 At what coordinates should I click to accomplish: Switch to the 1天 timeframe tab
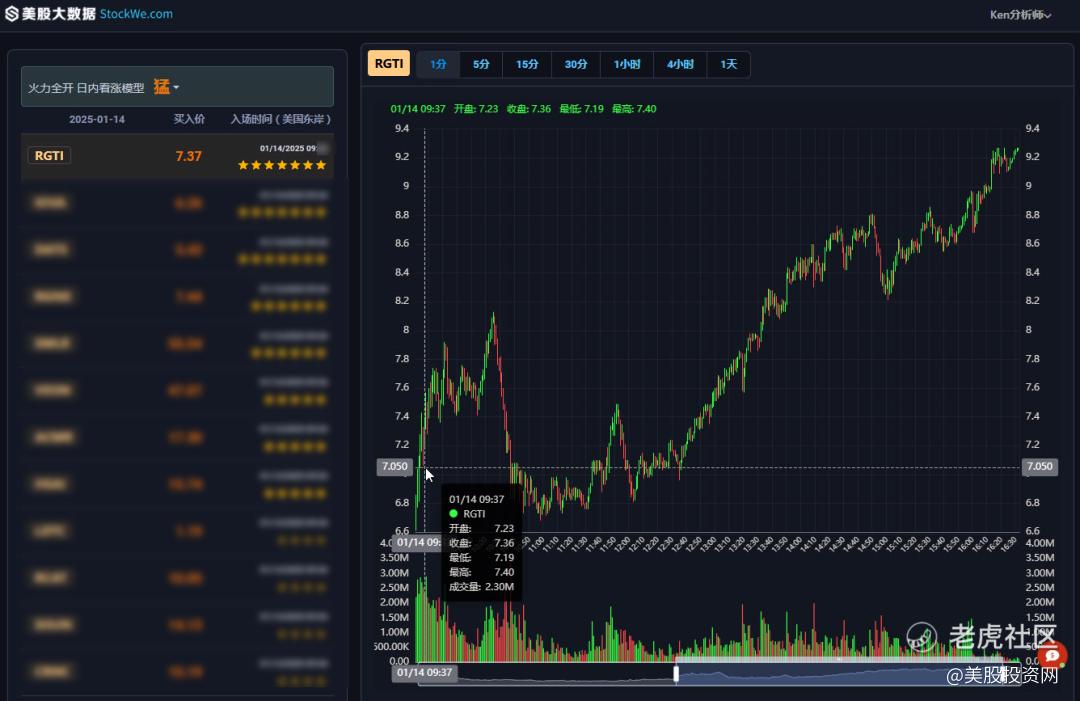pyautogui.click(x=728, y=64)
